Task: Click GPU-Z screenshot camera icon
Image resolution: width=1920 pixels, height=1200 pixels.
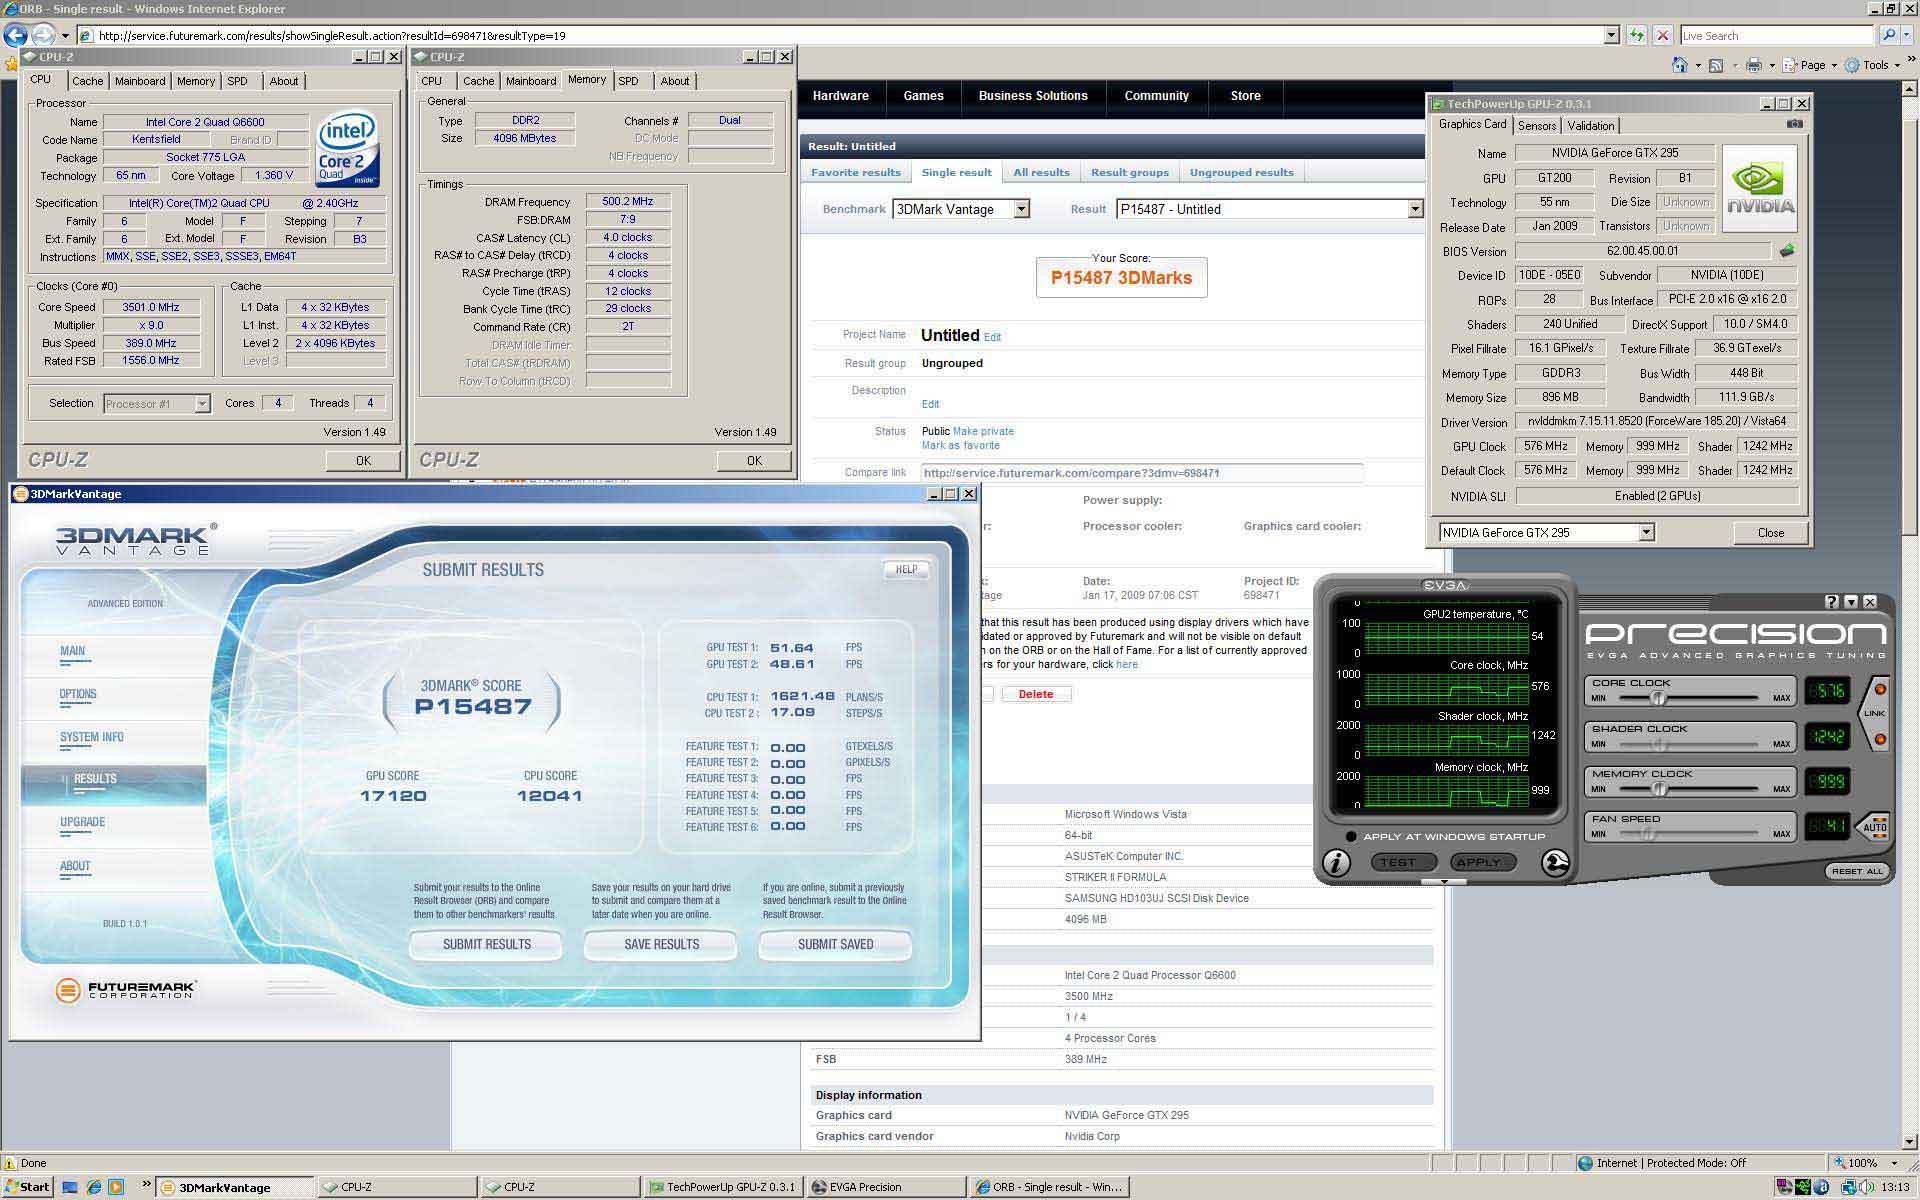Action: tap(1795, 124)
